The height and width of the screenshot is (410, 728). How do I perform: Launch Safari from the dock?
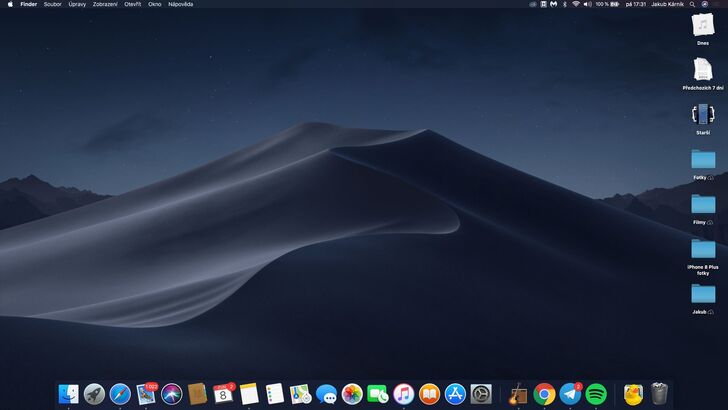tap(120, 394)
